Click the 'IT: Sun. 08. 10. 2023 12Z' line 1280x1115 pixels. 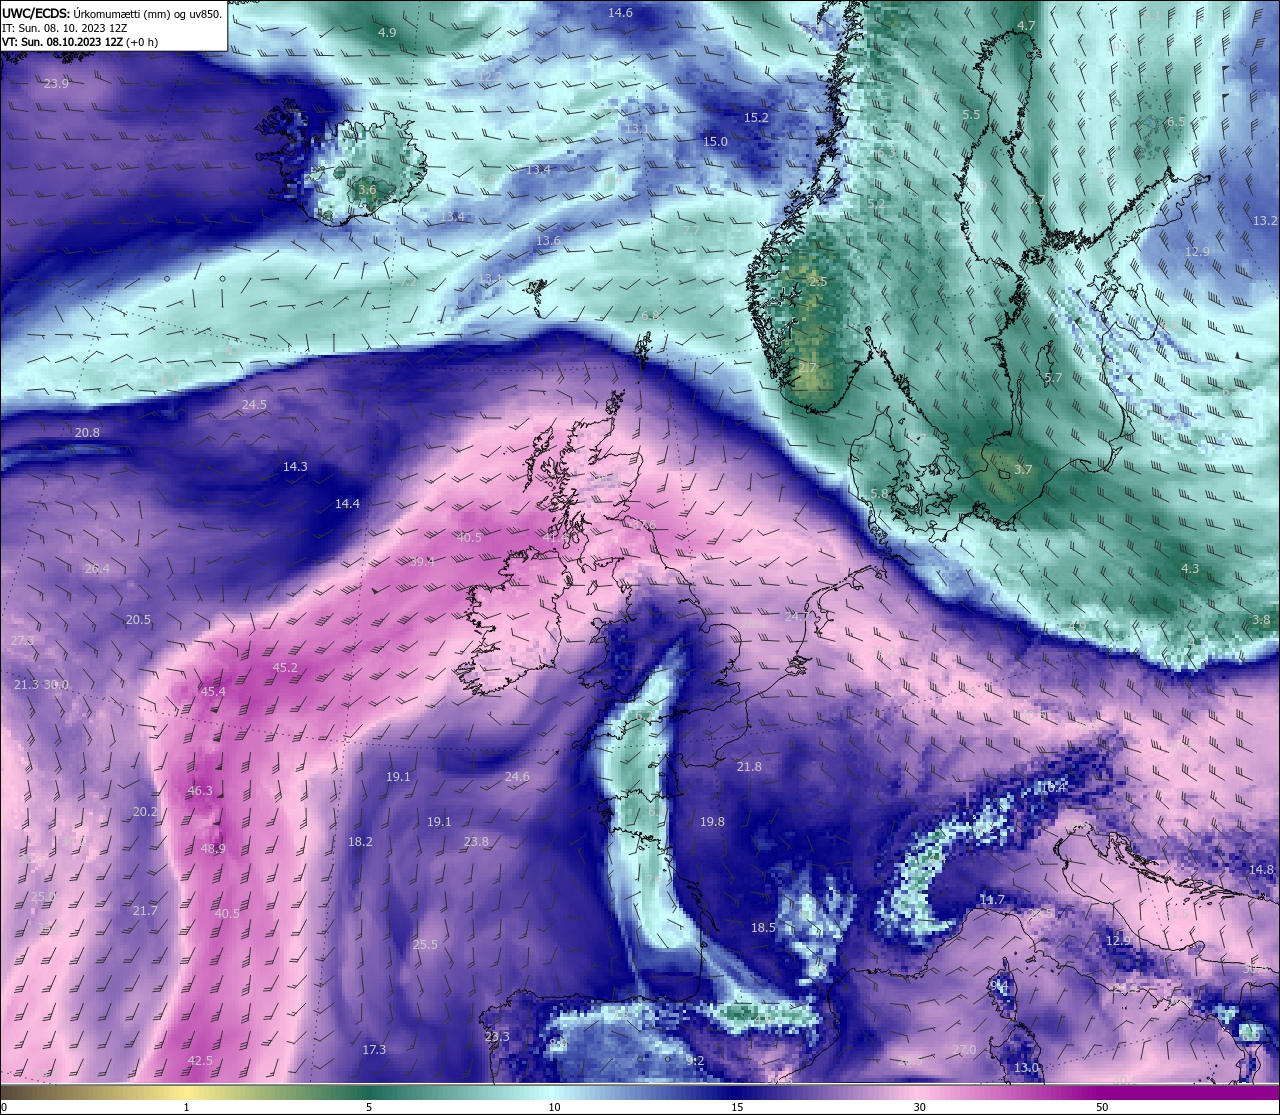[x=64, y=28]
